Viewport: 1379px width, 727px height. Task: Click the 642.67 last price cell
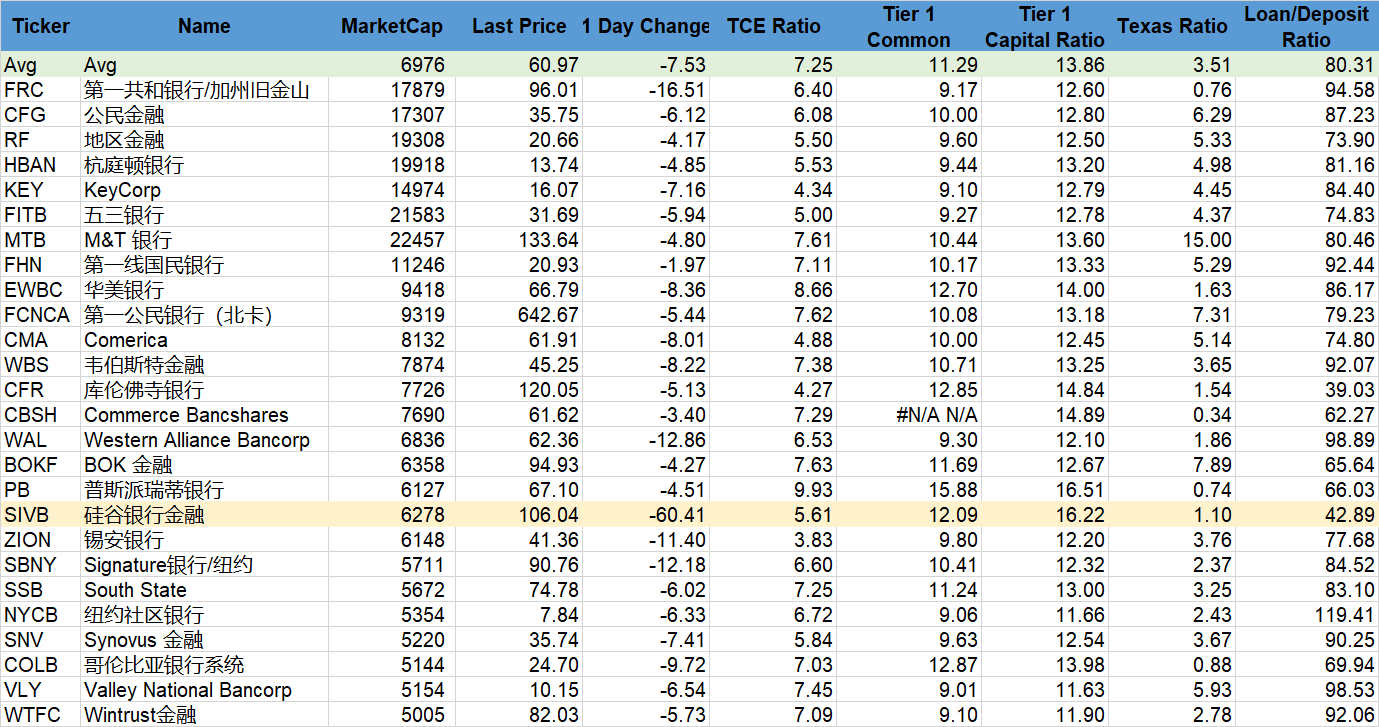[x=515, y=315]
